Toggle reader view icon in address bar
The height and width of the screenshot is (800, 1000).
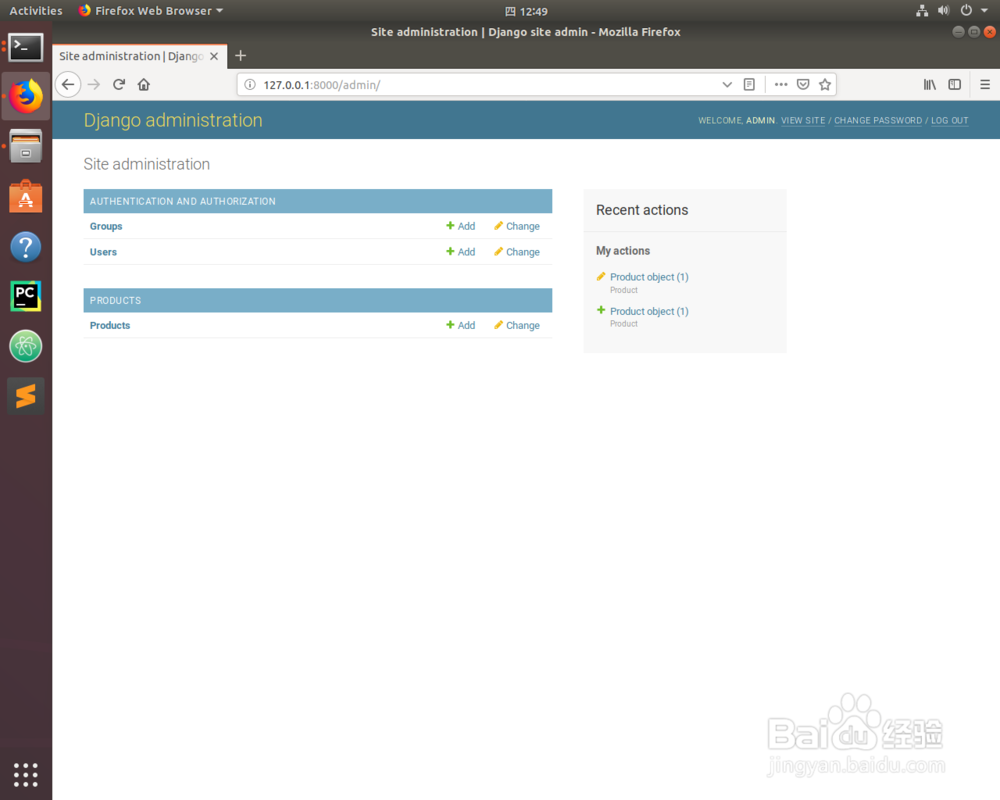pos(749,85)
